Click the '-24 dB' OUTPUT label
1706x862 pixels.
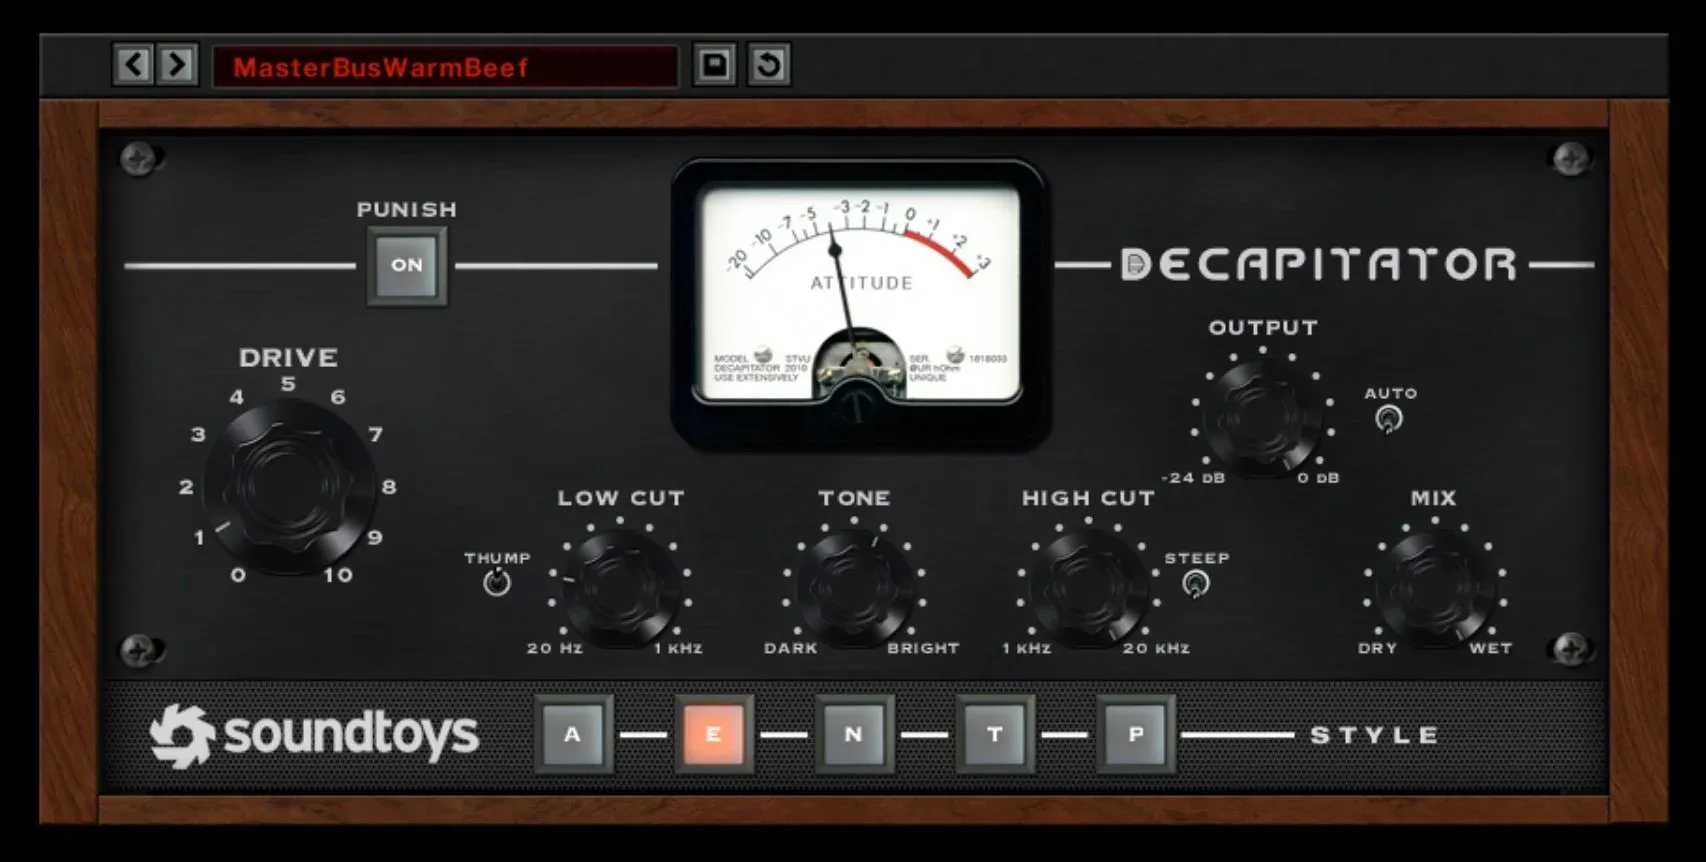coord(1193,478)
